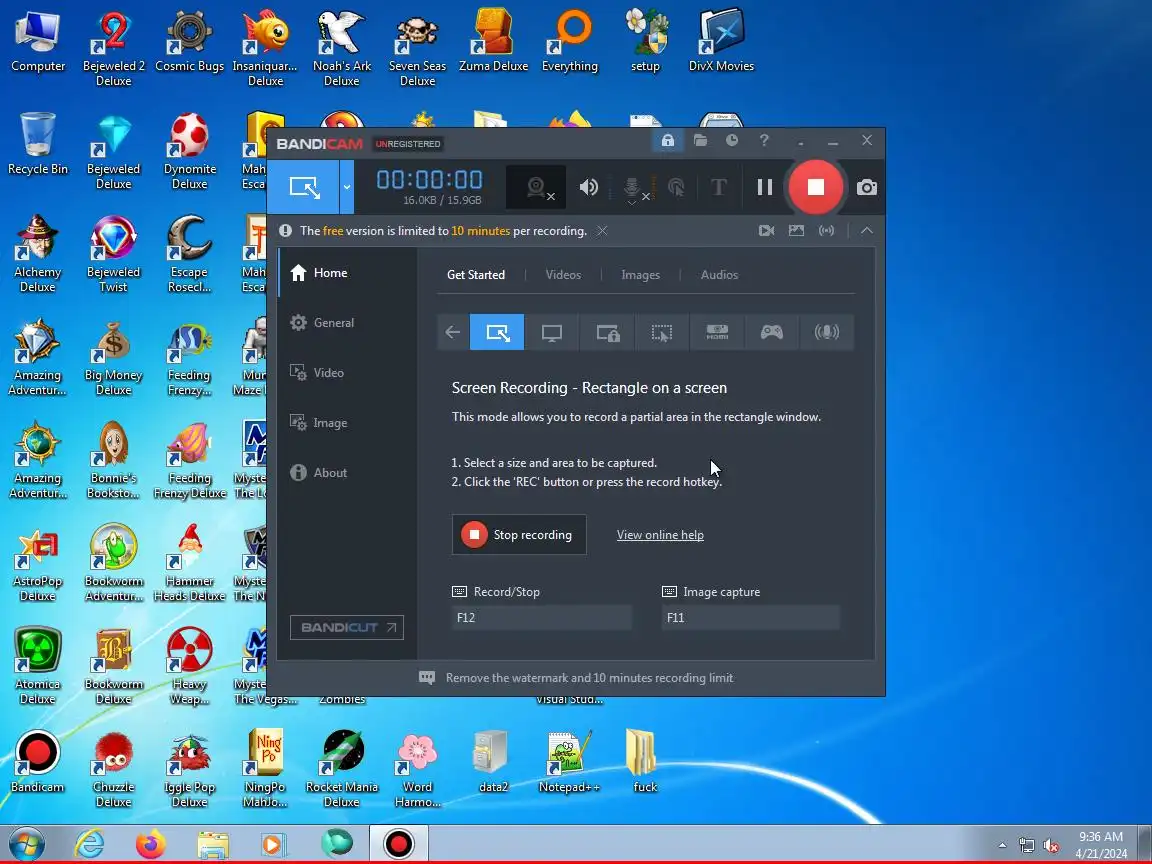
Task: Switch to Images tab
Action: pos(641,275)
